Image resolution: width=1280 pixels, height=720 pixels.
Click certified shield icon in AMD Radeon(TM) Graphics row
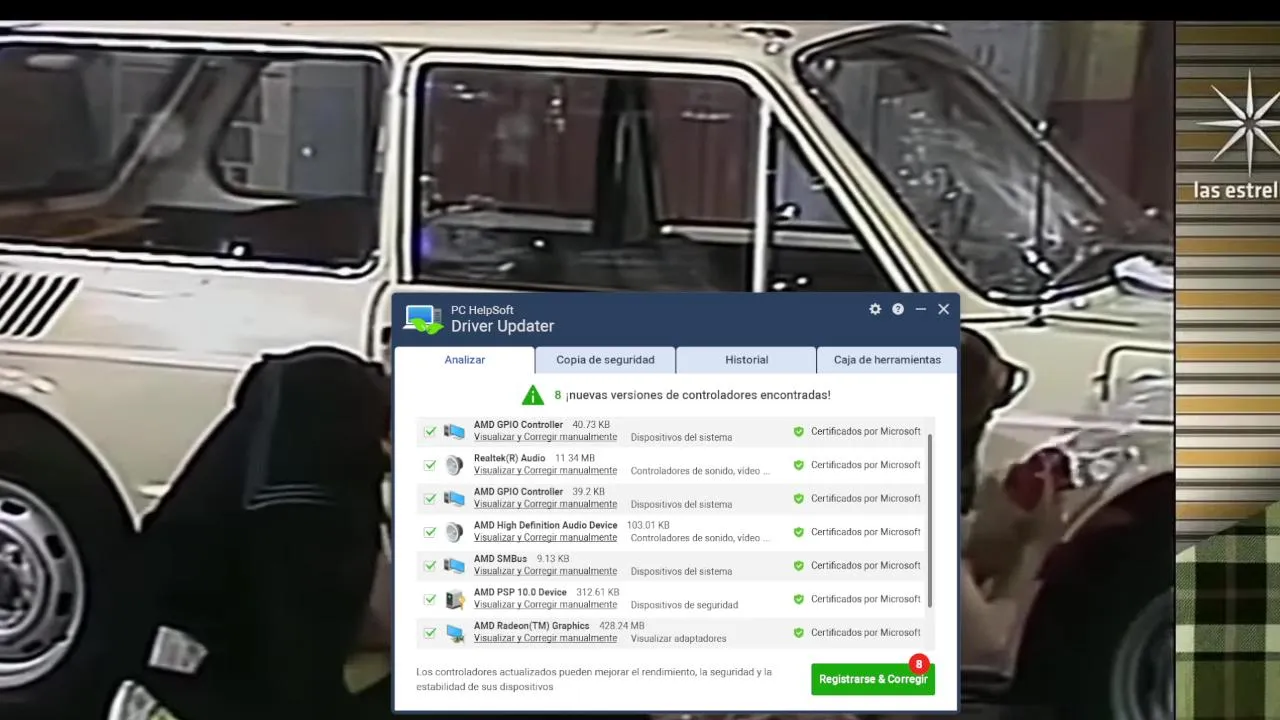point(798,633)
